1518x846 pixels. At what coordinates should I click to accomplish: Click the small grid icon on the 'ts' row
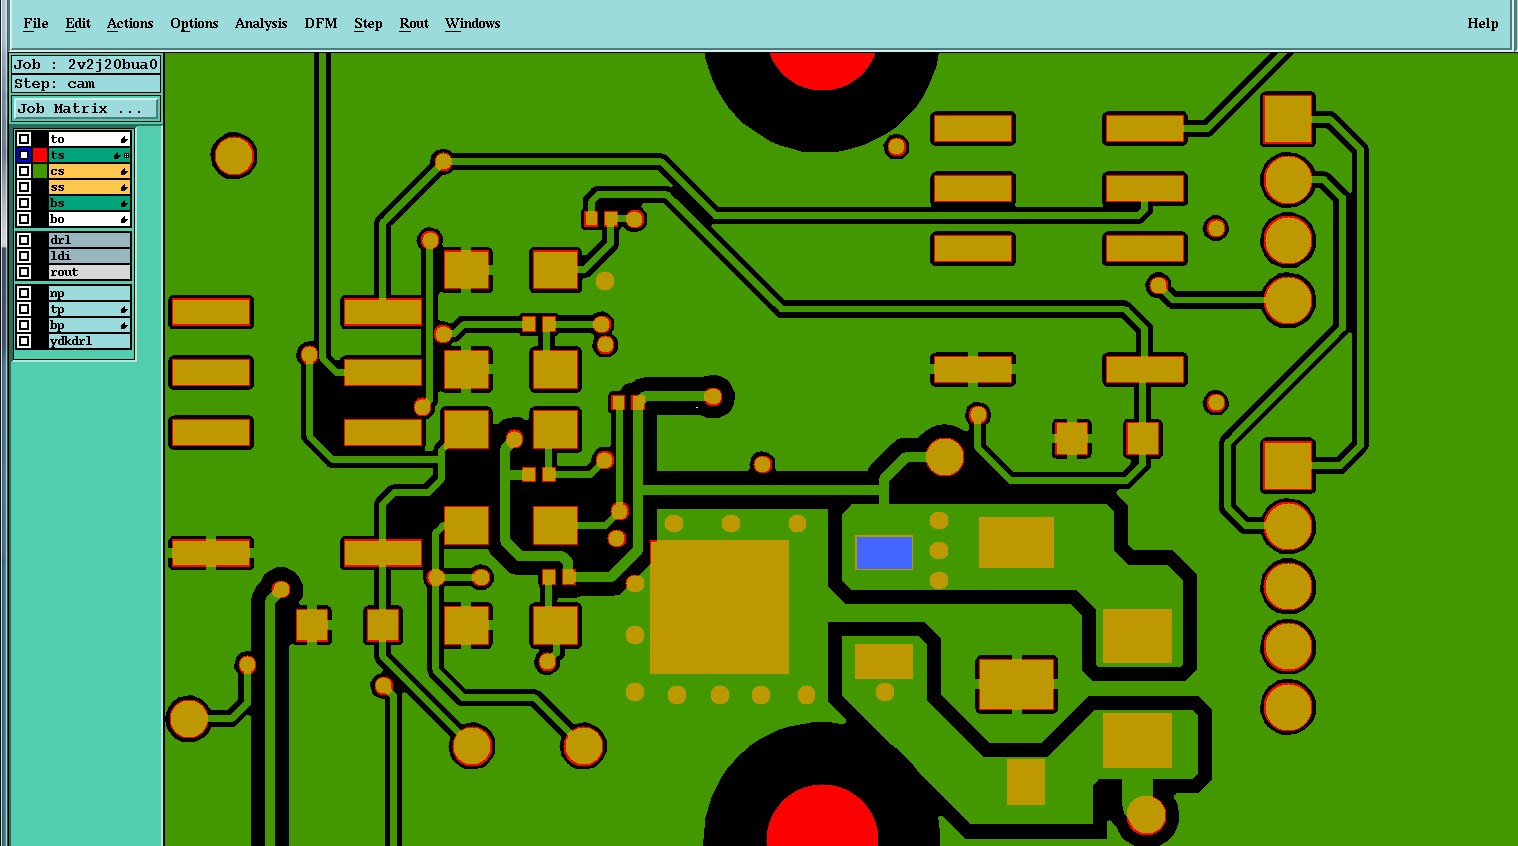tap(127, 156)
